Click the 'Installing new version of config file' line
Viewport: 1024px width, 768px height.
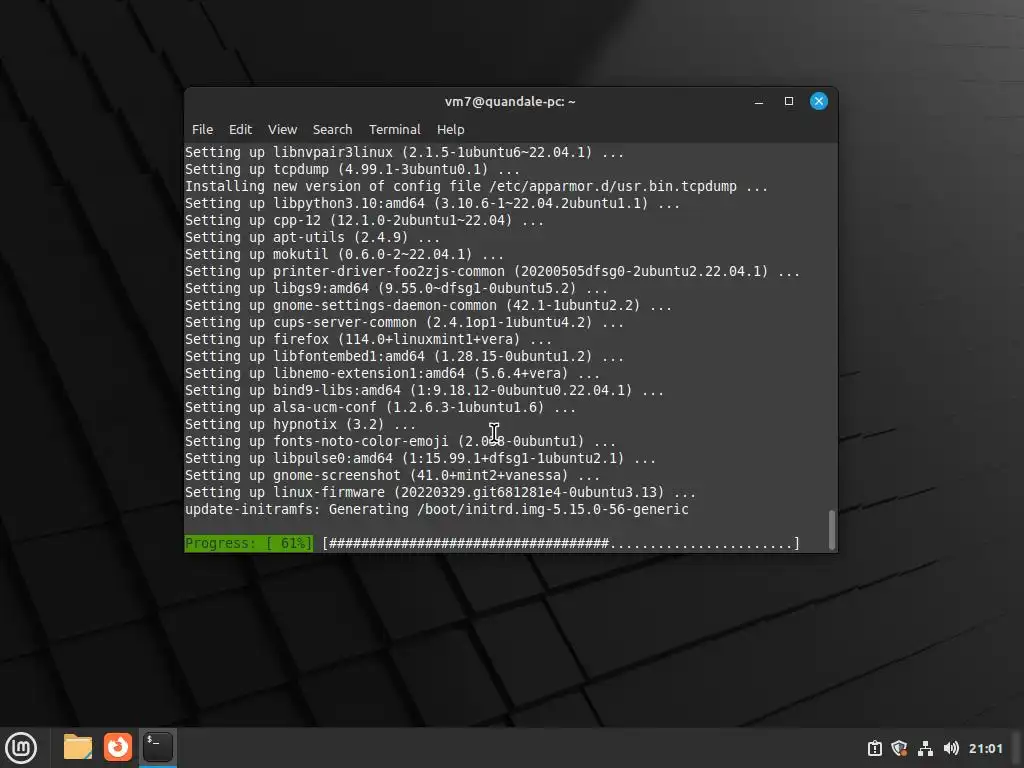pos(476,186)
